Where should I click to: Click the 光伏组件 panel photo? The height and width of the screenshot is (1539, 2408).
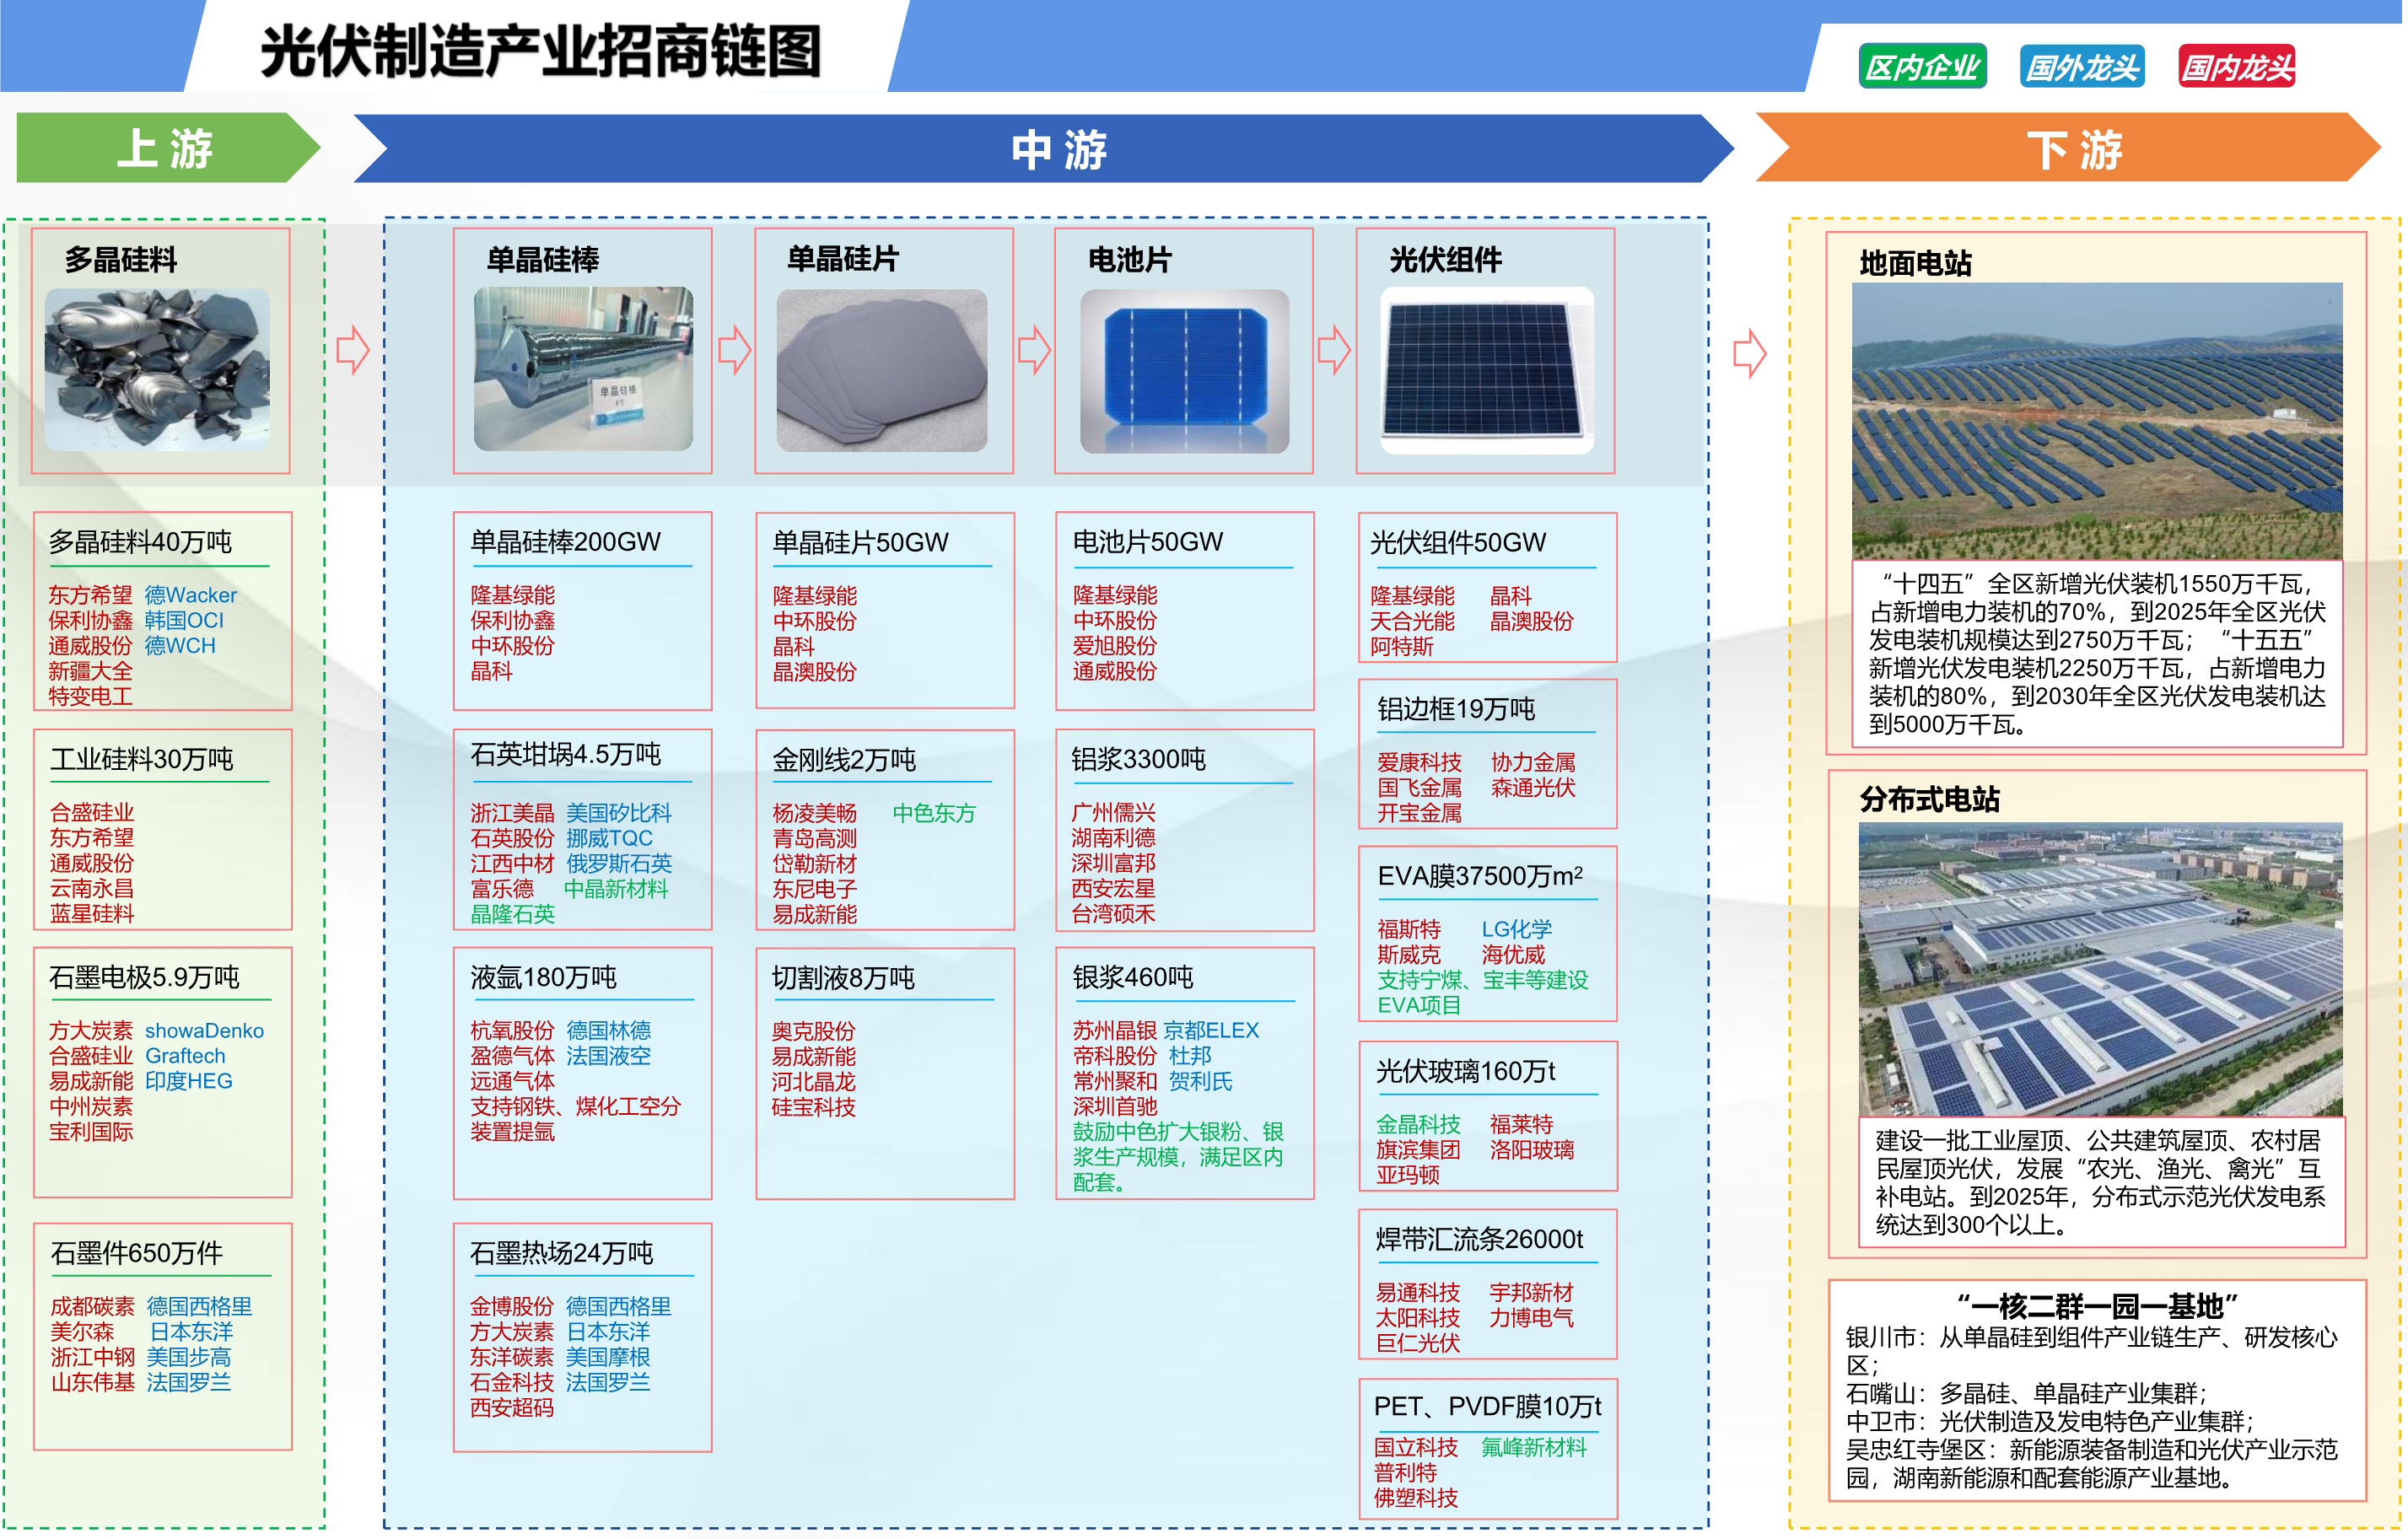[1487, 371]
